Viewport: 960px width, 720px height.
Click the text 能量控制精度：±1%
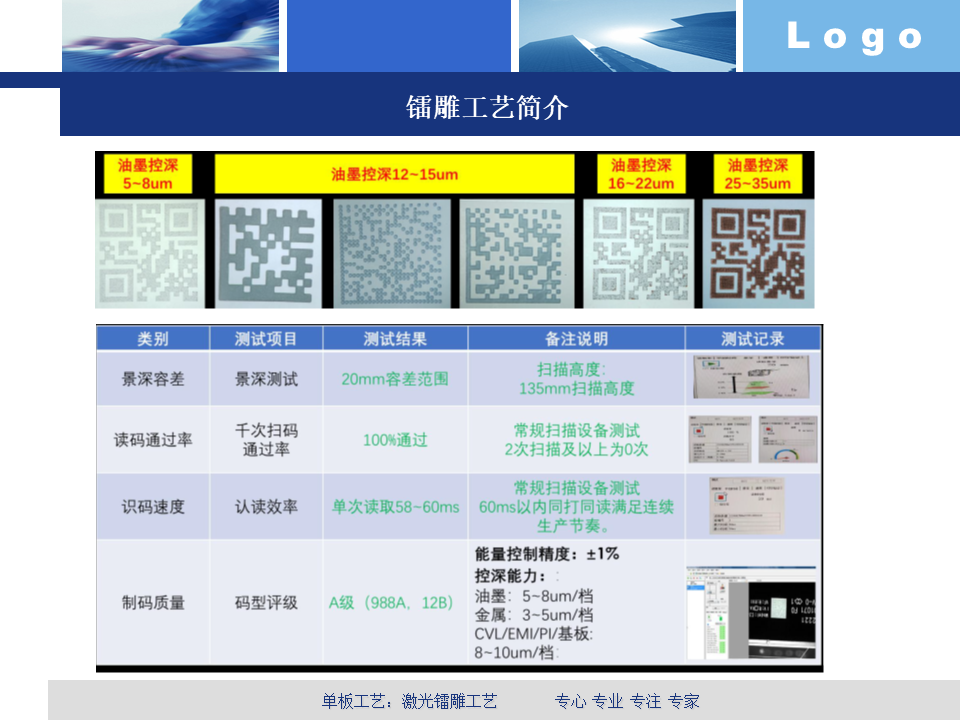pyautogui.click(x=547, y=554)
